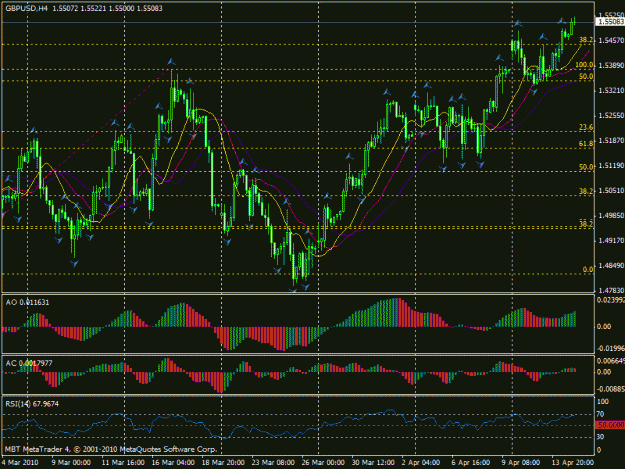
Task: Click the 1.47830 price scale label
Action: point(611,290)
